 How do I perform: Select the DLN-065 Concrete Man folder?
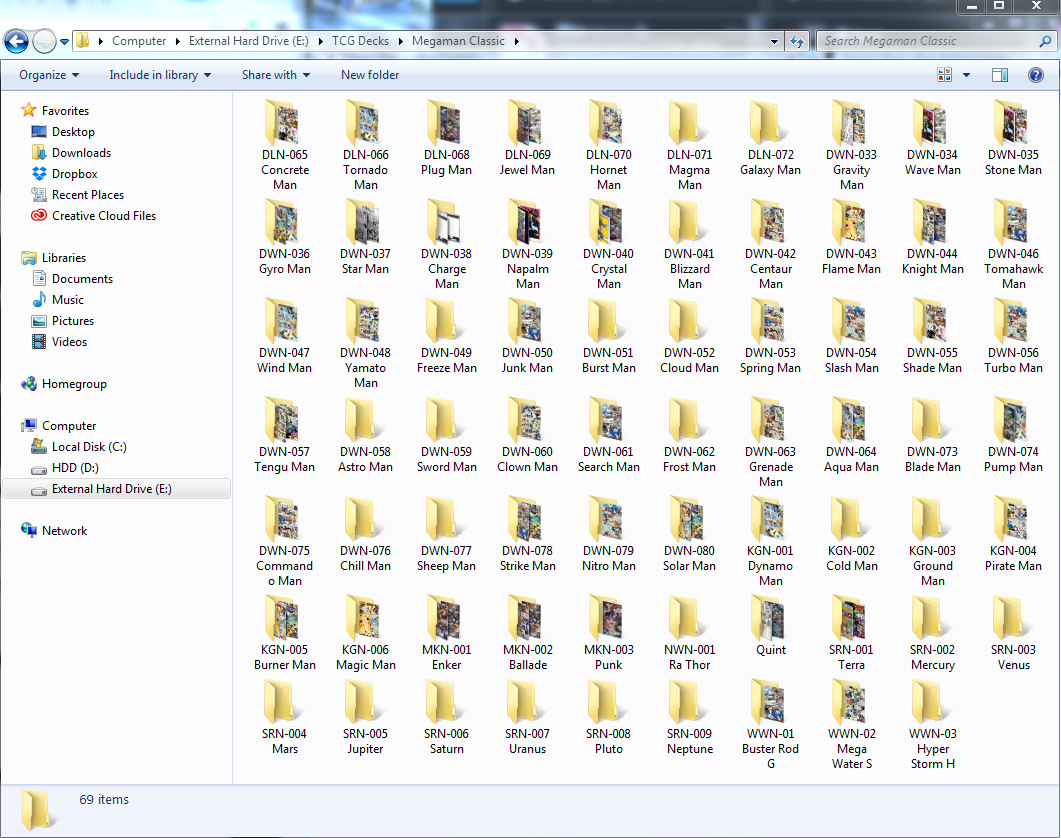point(285,146)
